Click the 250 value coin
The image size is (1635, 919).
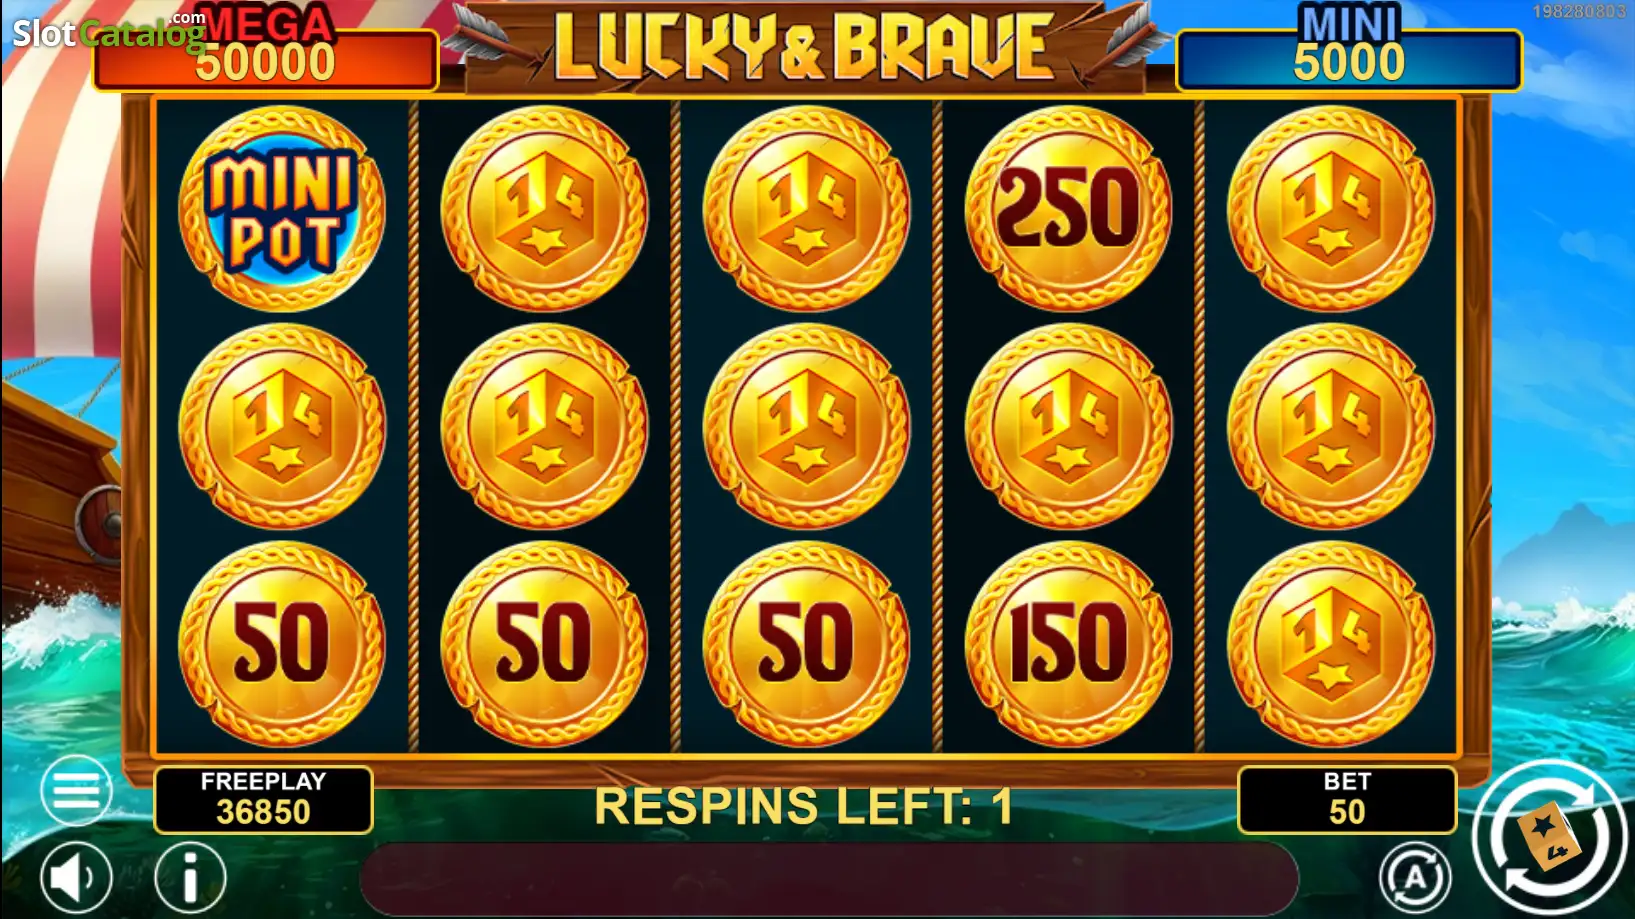[x=1068, y=209]
